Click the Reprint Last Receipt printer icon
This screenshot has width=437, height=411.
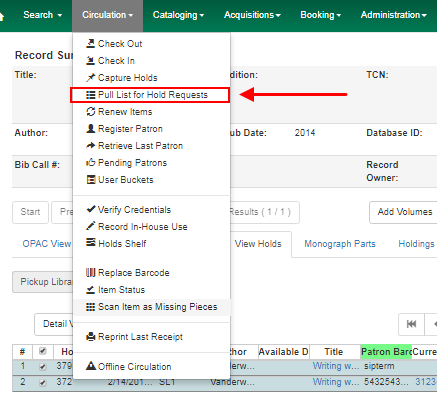[90, 336]
